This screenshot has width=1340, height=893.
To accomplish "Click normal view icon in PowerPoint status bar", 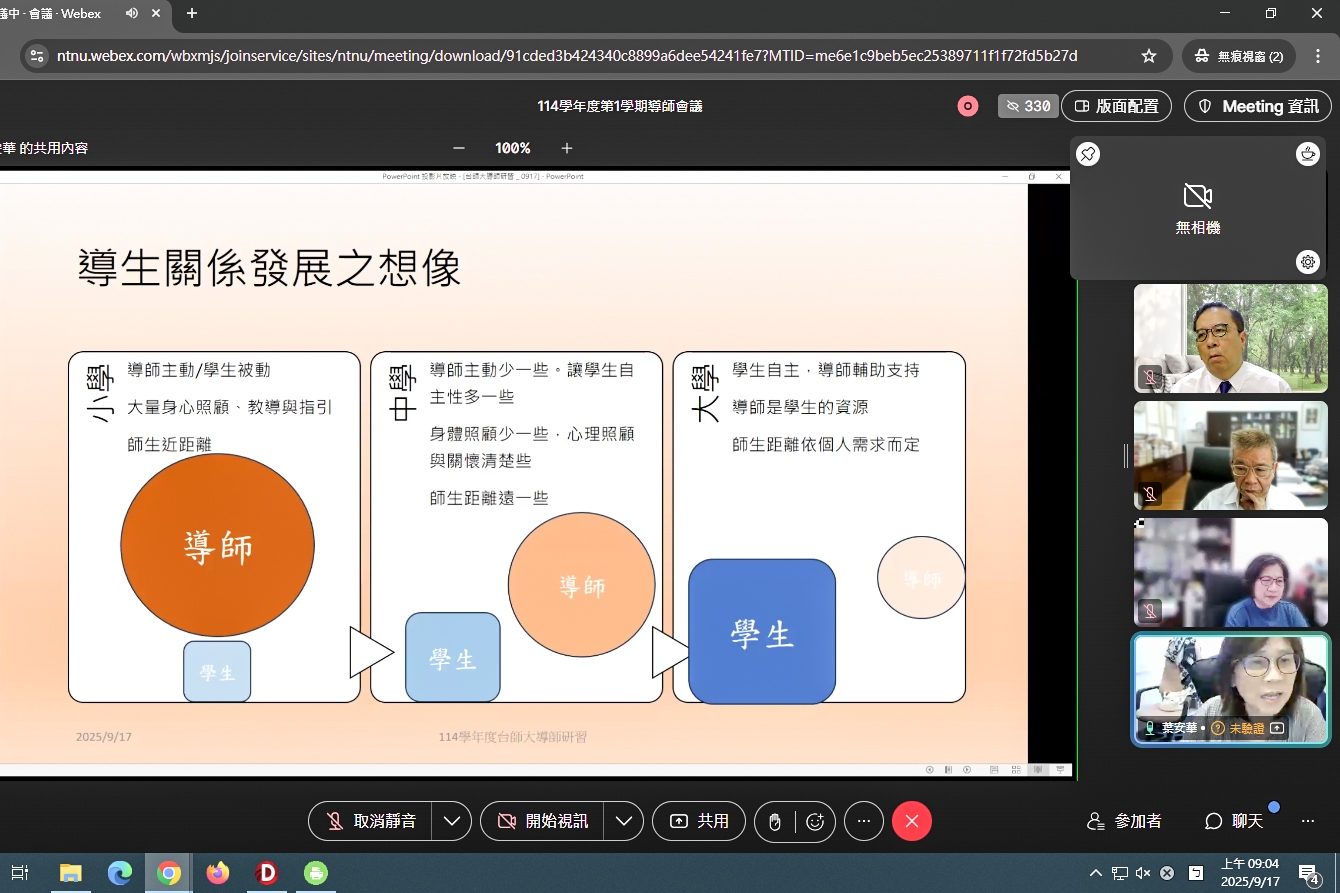I will (994, 770).
